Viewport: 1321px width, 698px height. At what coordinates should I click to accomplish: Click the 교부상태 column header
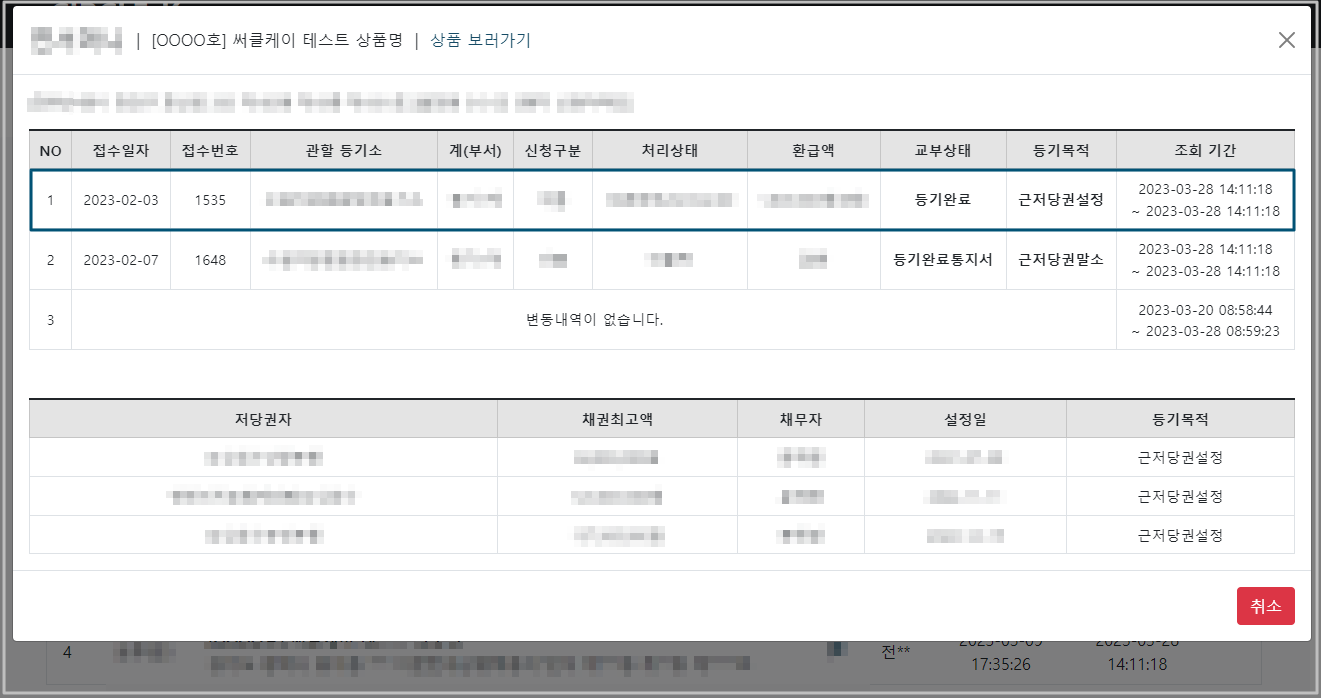tap(942, 151)
